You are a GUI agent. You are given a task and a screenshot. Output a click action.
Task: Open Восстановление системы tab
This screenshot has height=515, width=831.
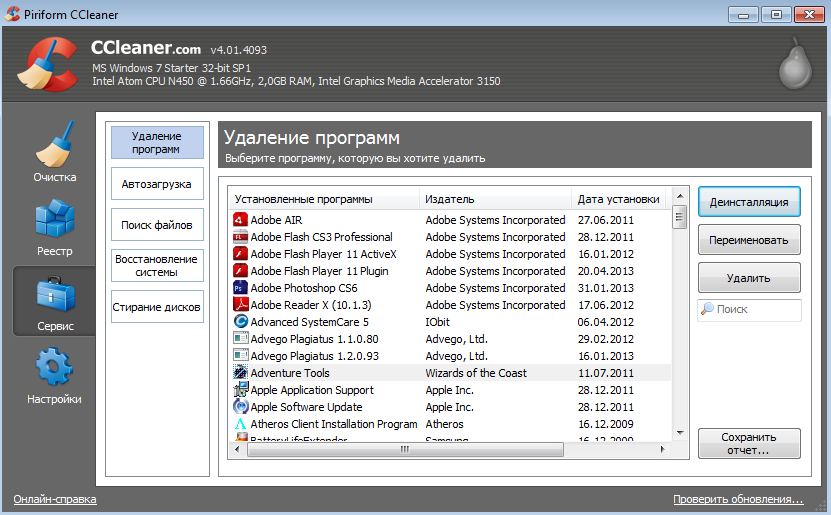[x=157, y=265]
